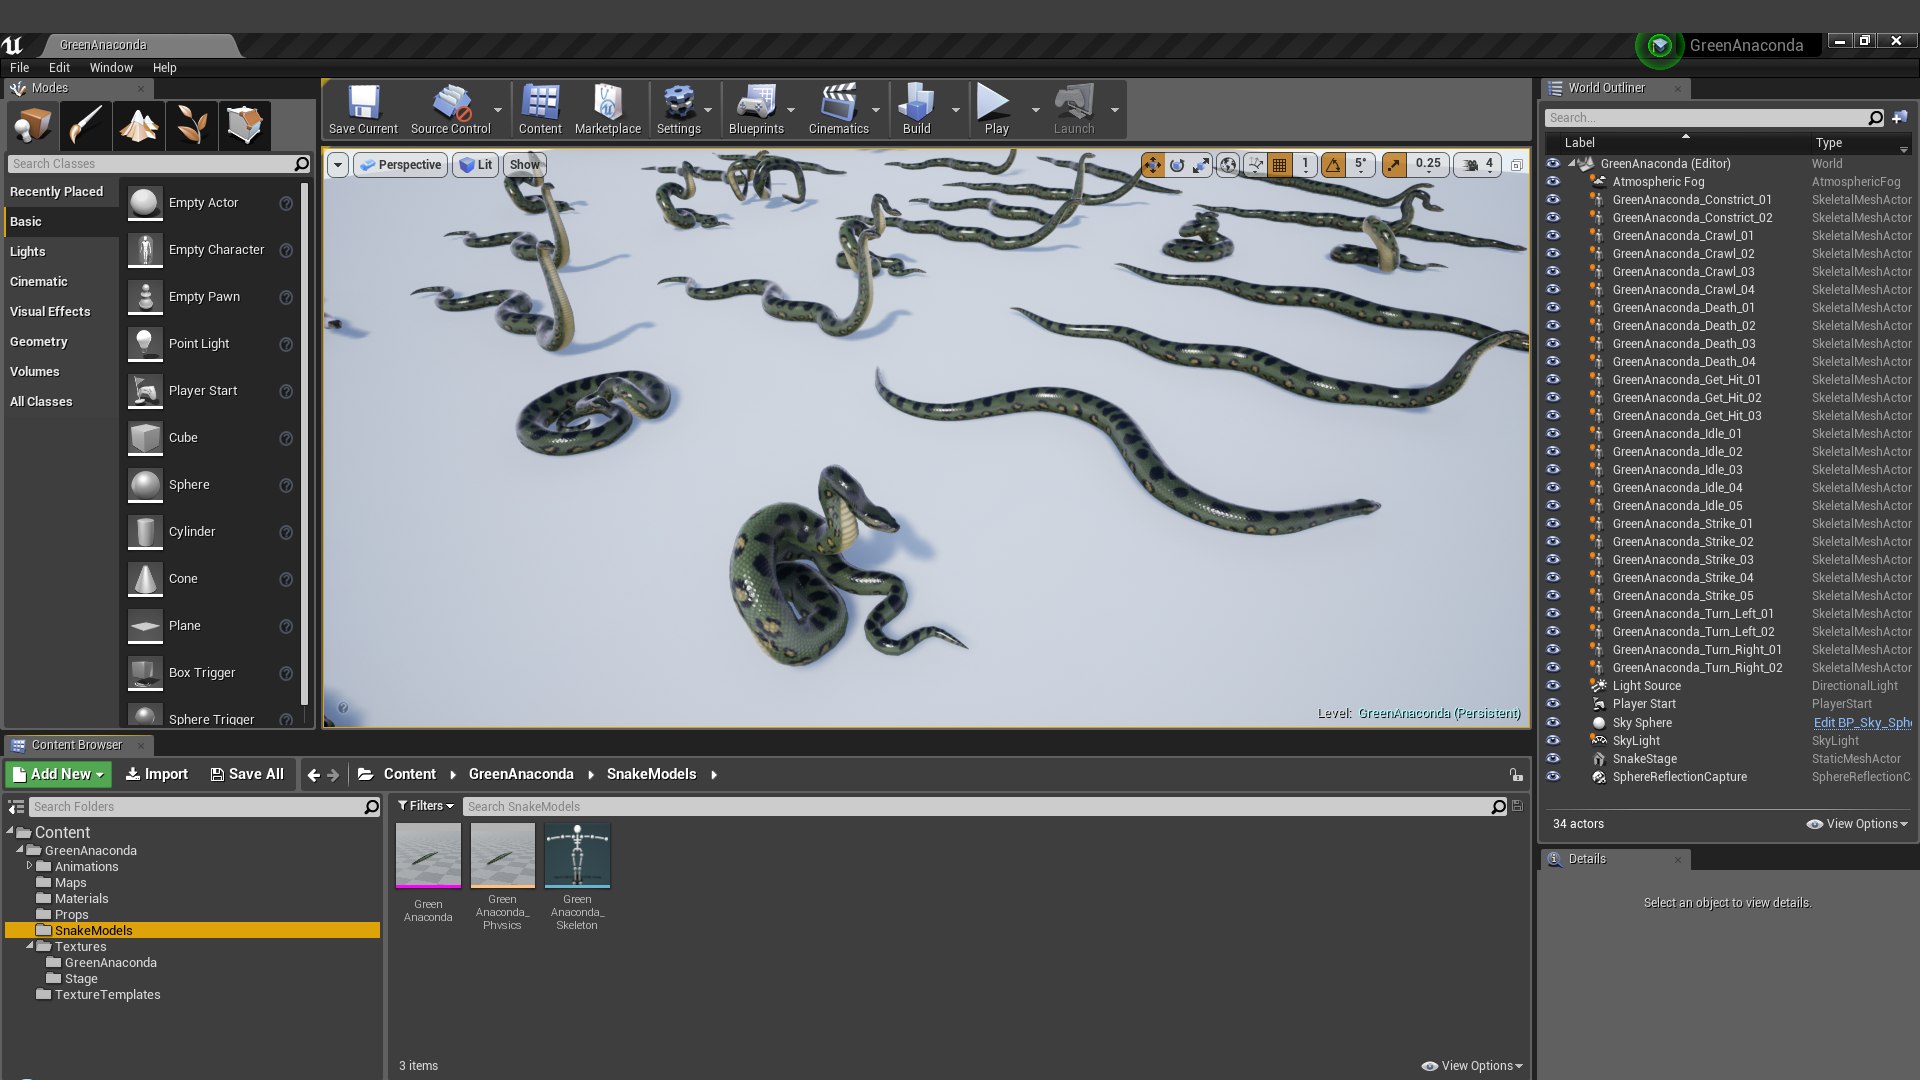Screen dimensions: 1920x1080
Task: Toggle world/local coordinate globe icon
Action: point(1228,165)
